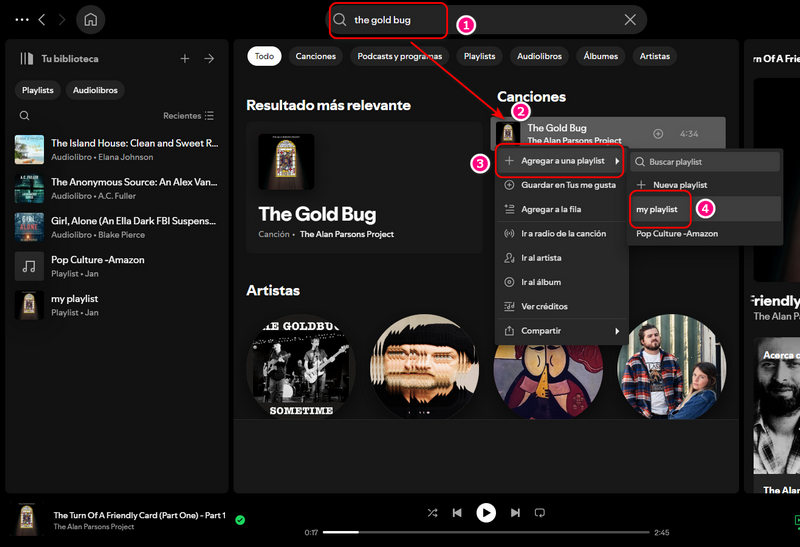Select the Canciones filter tab

[x=315, y=56]
